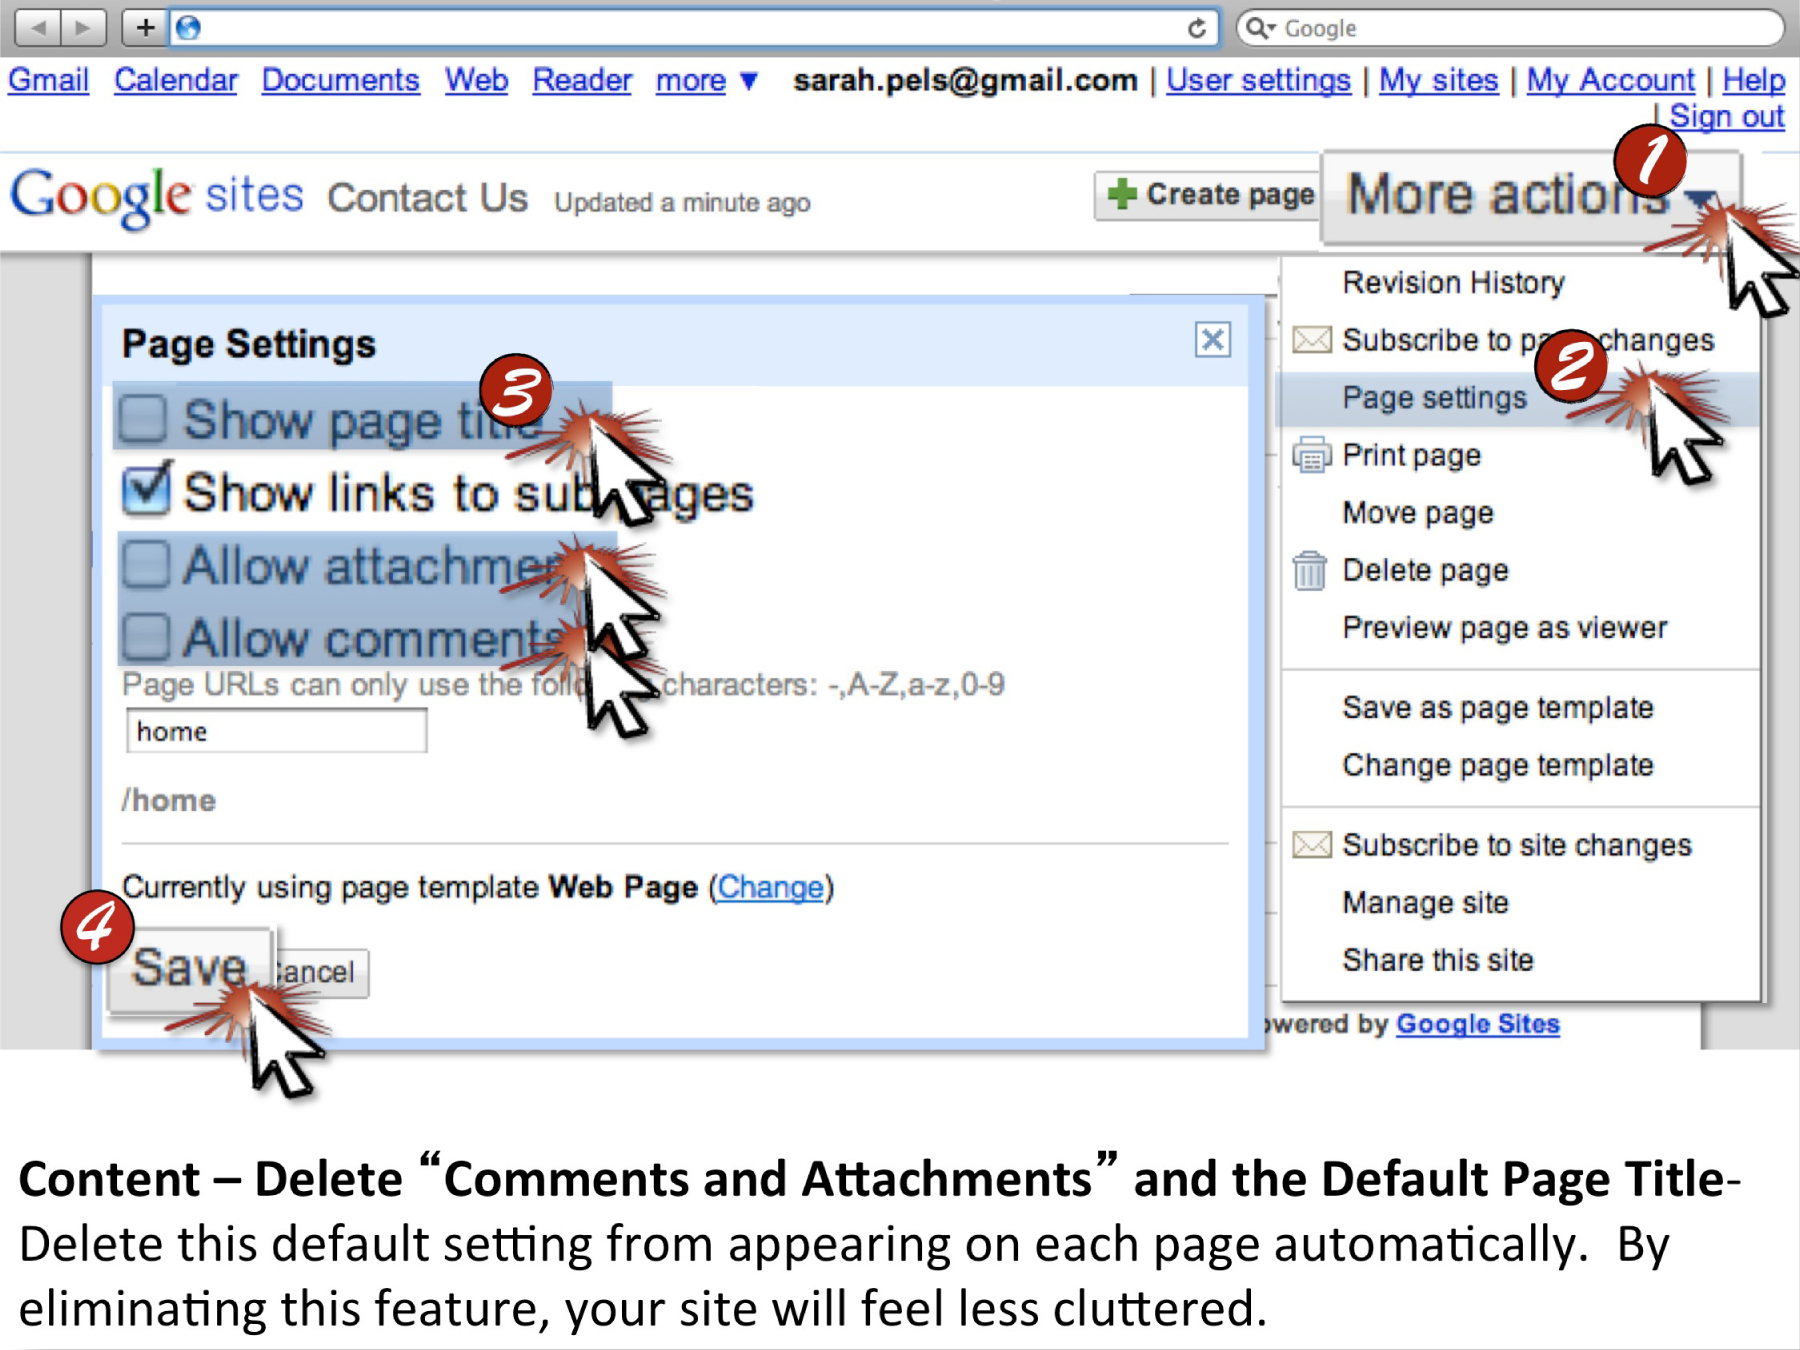The image size is (1800, 1350).
Task: Choose Delete page from menu
Action: (x=1425, y=570)
